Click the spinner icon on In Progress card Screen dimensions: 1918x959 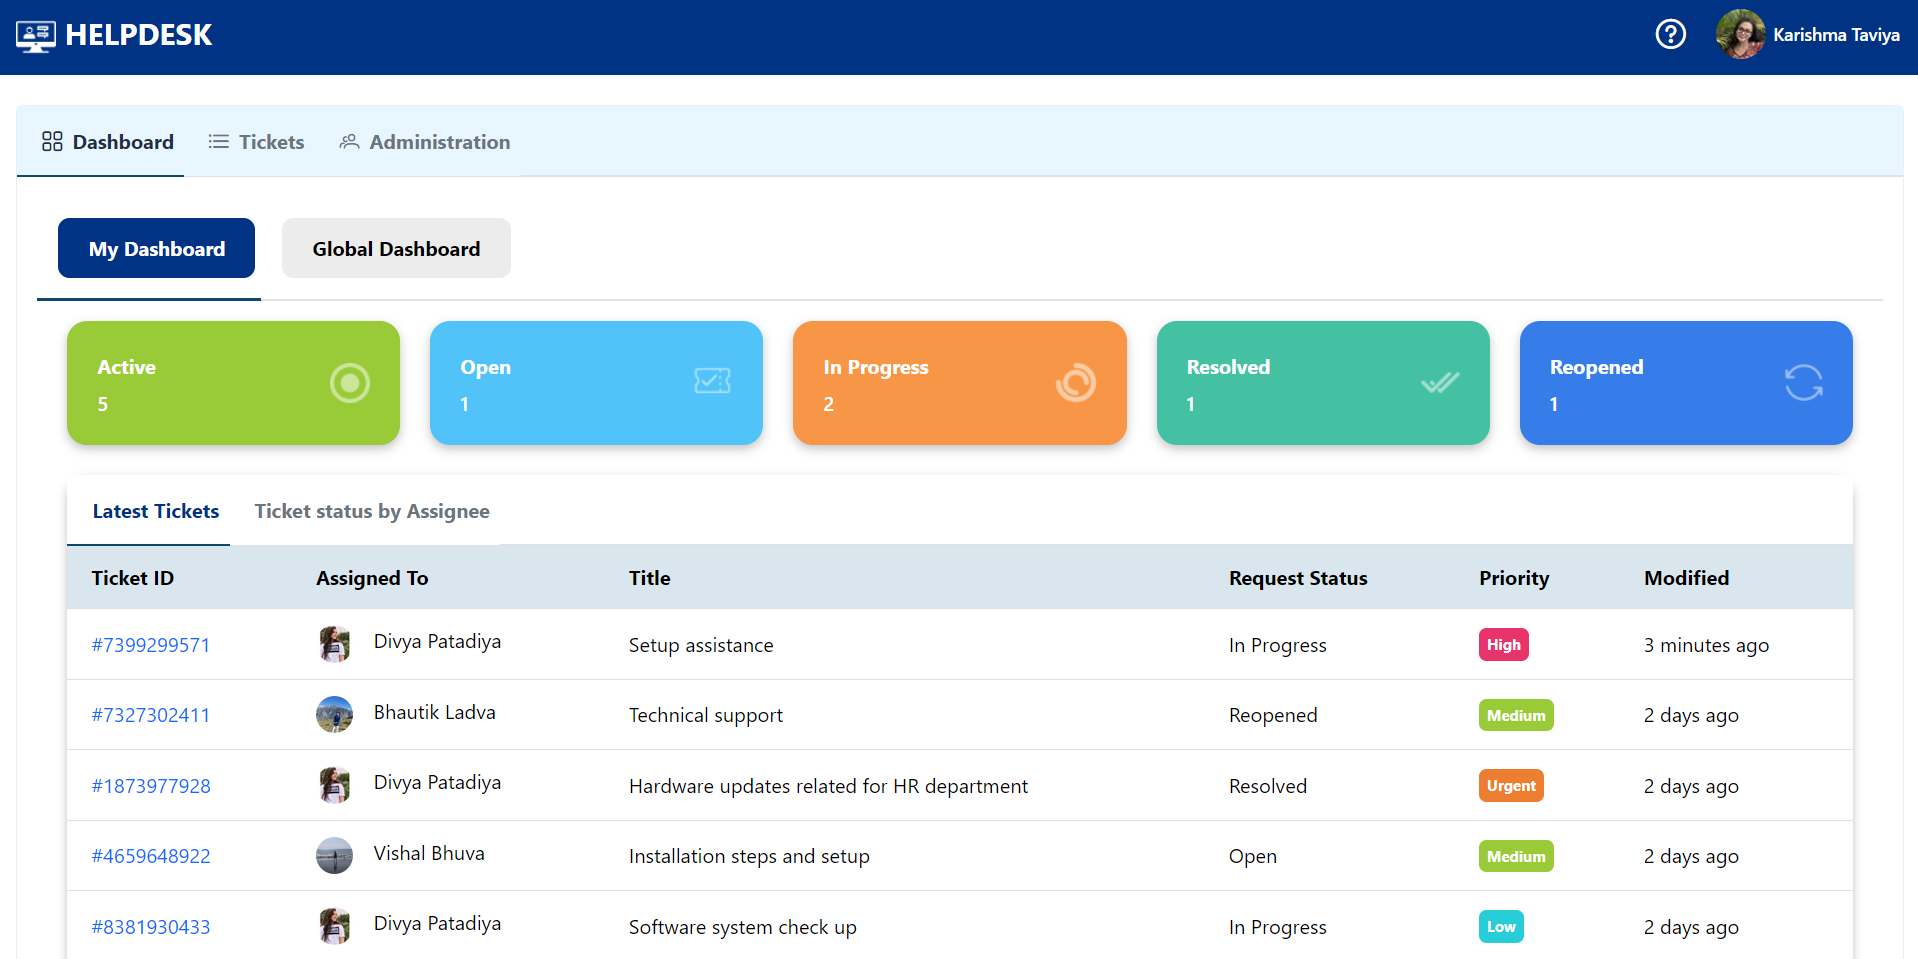coord(1075,383)
